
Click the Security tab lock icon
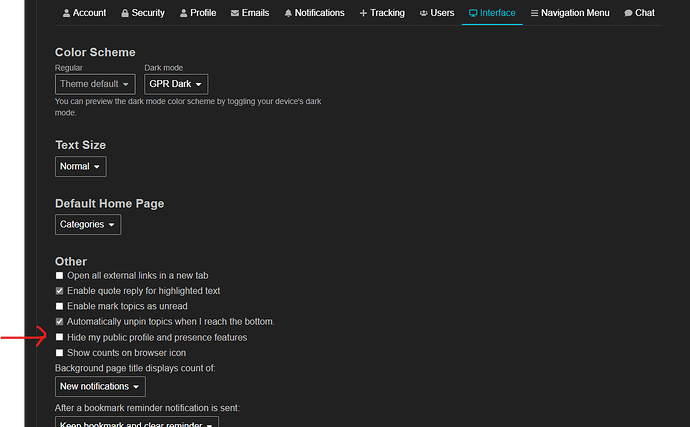pyautogui.click(x=125, y=13)
